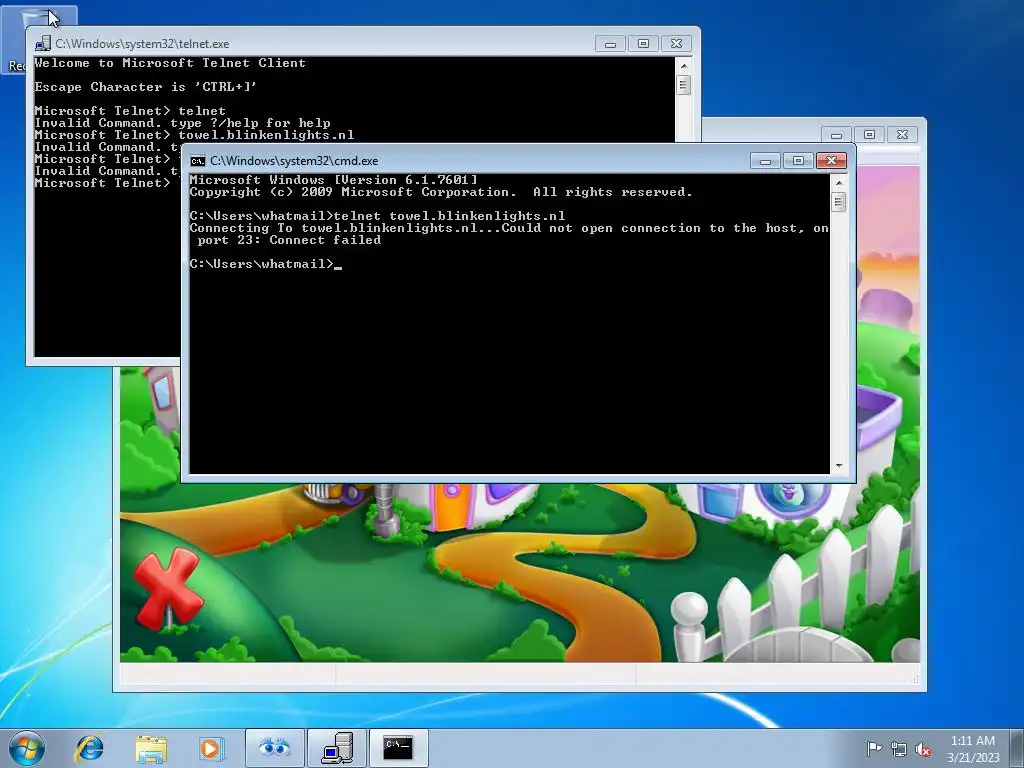
Task: Open the Windows Start menu orb
Action: click(27, 748)
